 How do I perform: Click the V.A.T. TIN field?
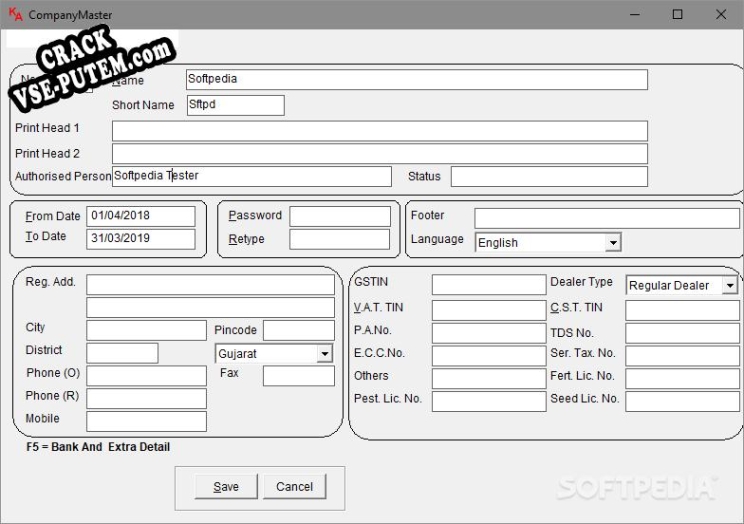[489, 310]
